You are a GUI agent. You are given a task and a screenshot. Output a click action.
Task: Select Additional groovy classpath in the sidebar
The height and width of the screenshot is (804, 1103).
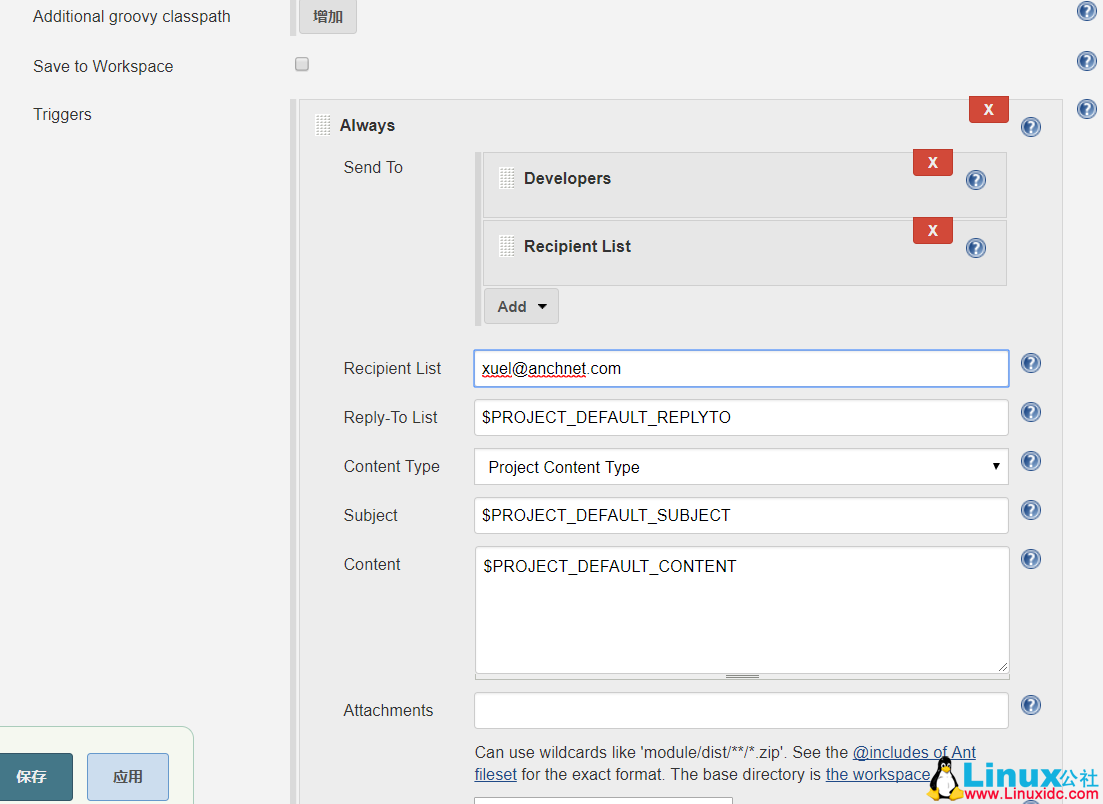(131, 16)
